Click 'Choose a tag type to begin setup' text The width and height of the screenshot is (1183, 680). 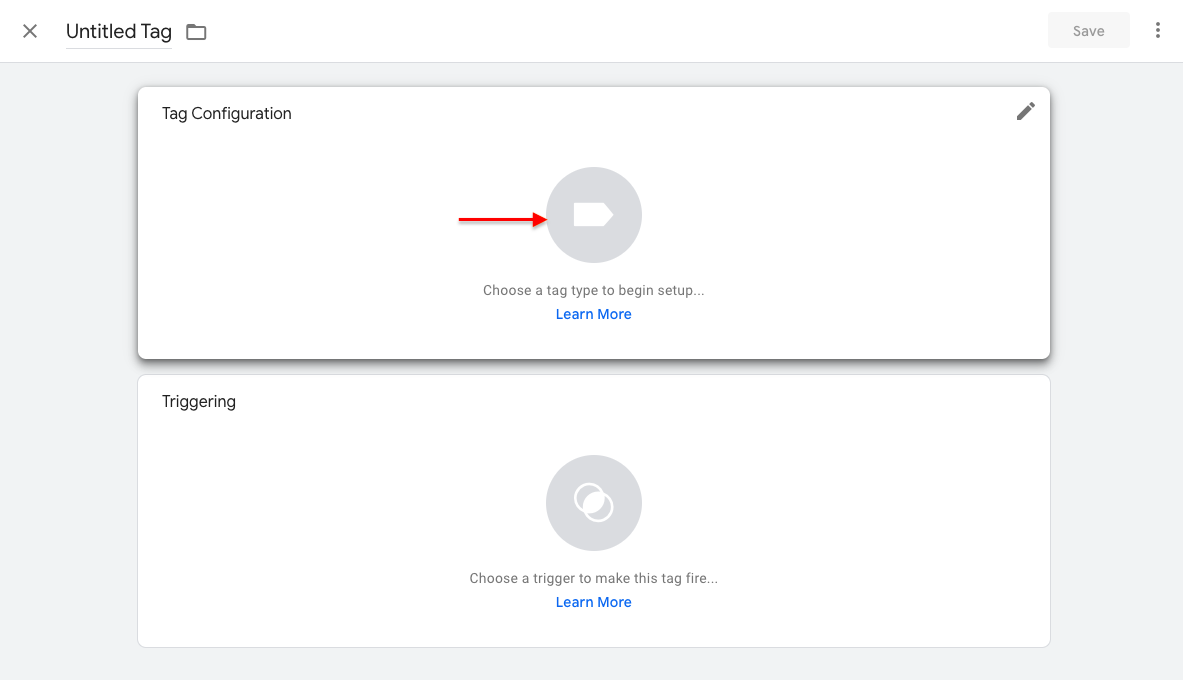(x=593, y=289)
